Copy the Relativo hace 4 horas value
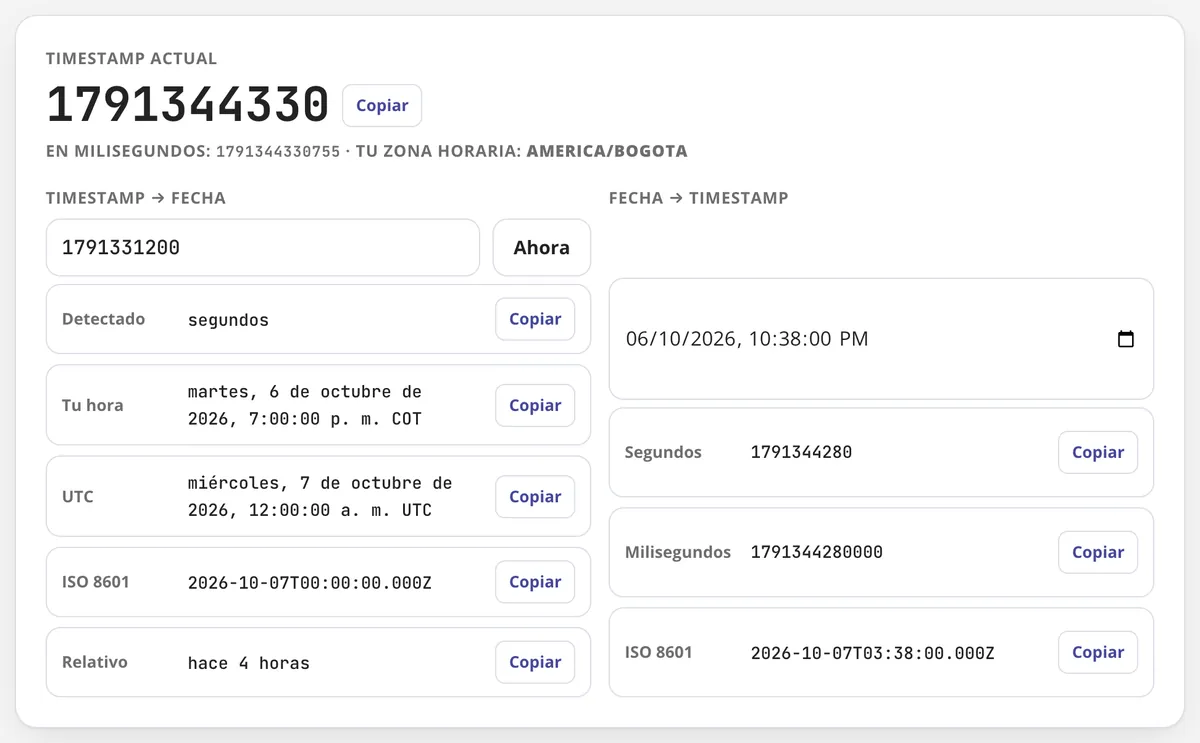This screenshot has width=1200, height=743. (535, 662)
